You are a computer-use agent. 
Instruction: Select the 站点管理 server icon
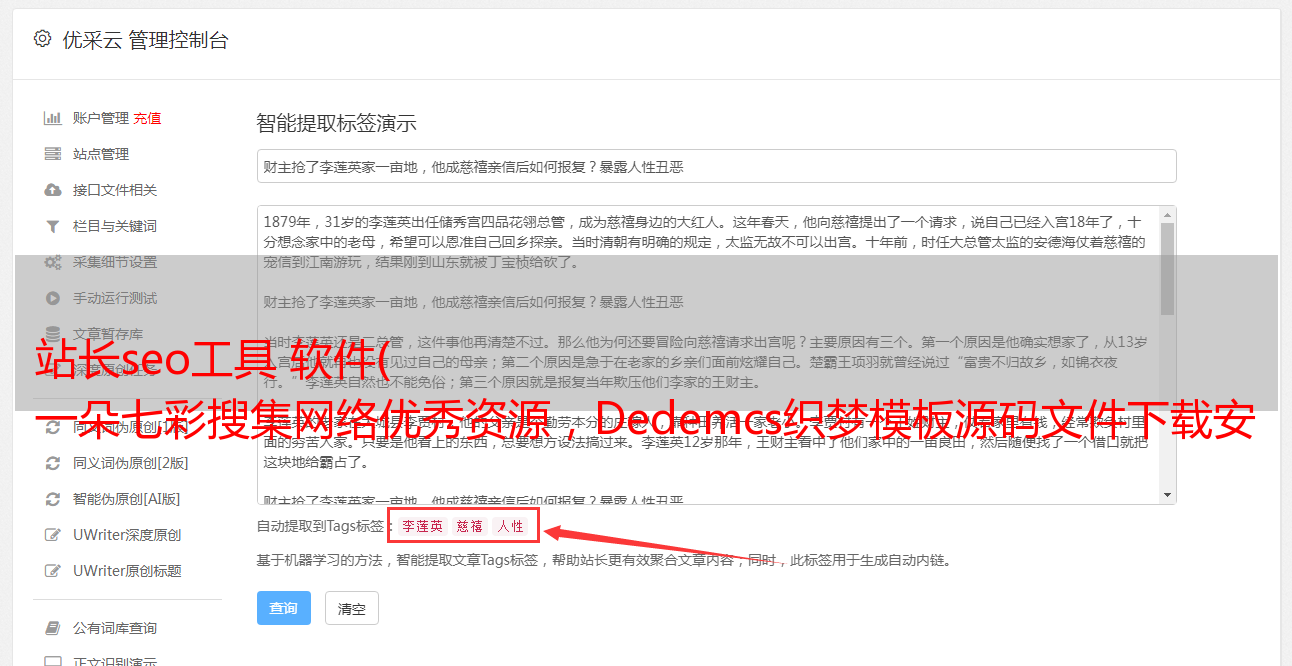click(x=53, y=154)
